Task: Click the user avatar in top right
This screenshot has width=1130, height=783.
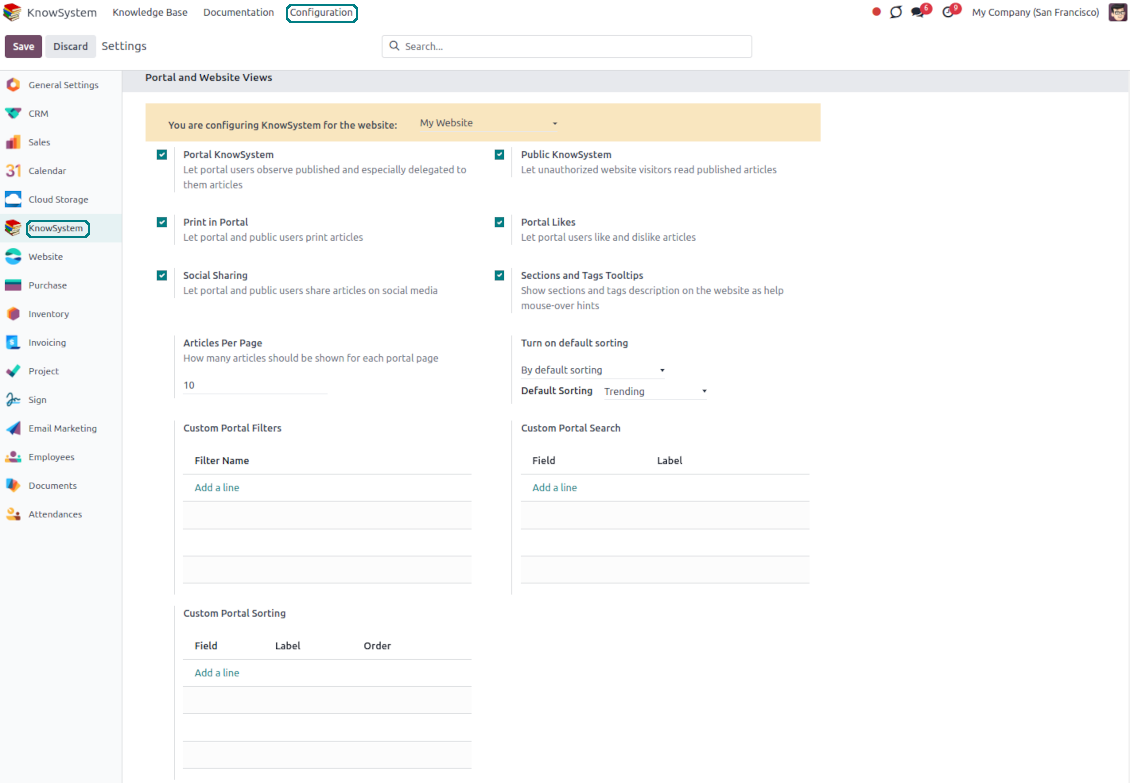Action: [x=1117, y=12]
